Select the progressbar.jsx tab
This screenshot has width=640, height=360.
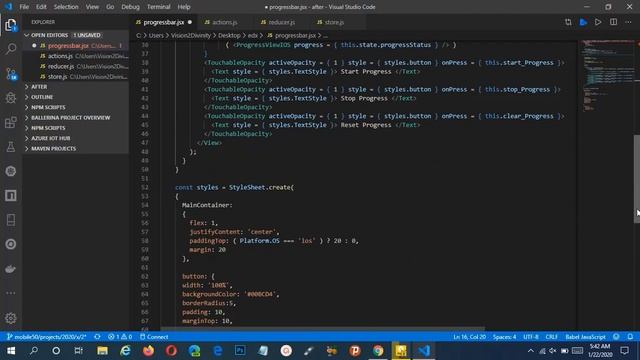click(164, 22)
